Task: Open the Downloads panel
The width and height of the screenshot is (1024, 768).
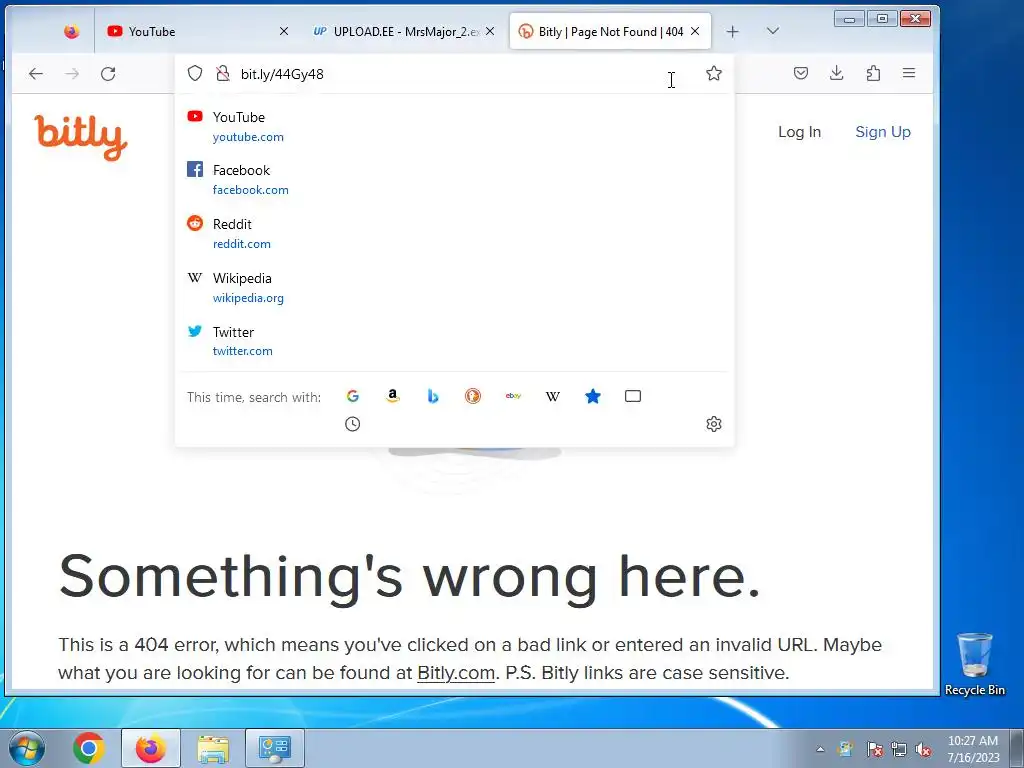Action: click(x=837, y=73)
